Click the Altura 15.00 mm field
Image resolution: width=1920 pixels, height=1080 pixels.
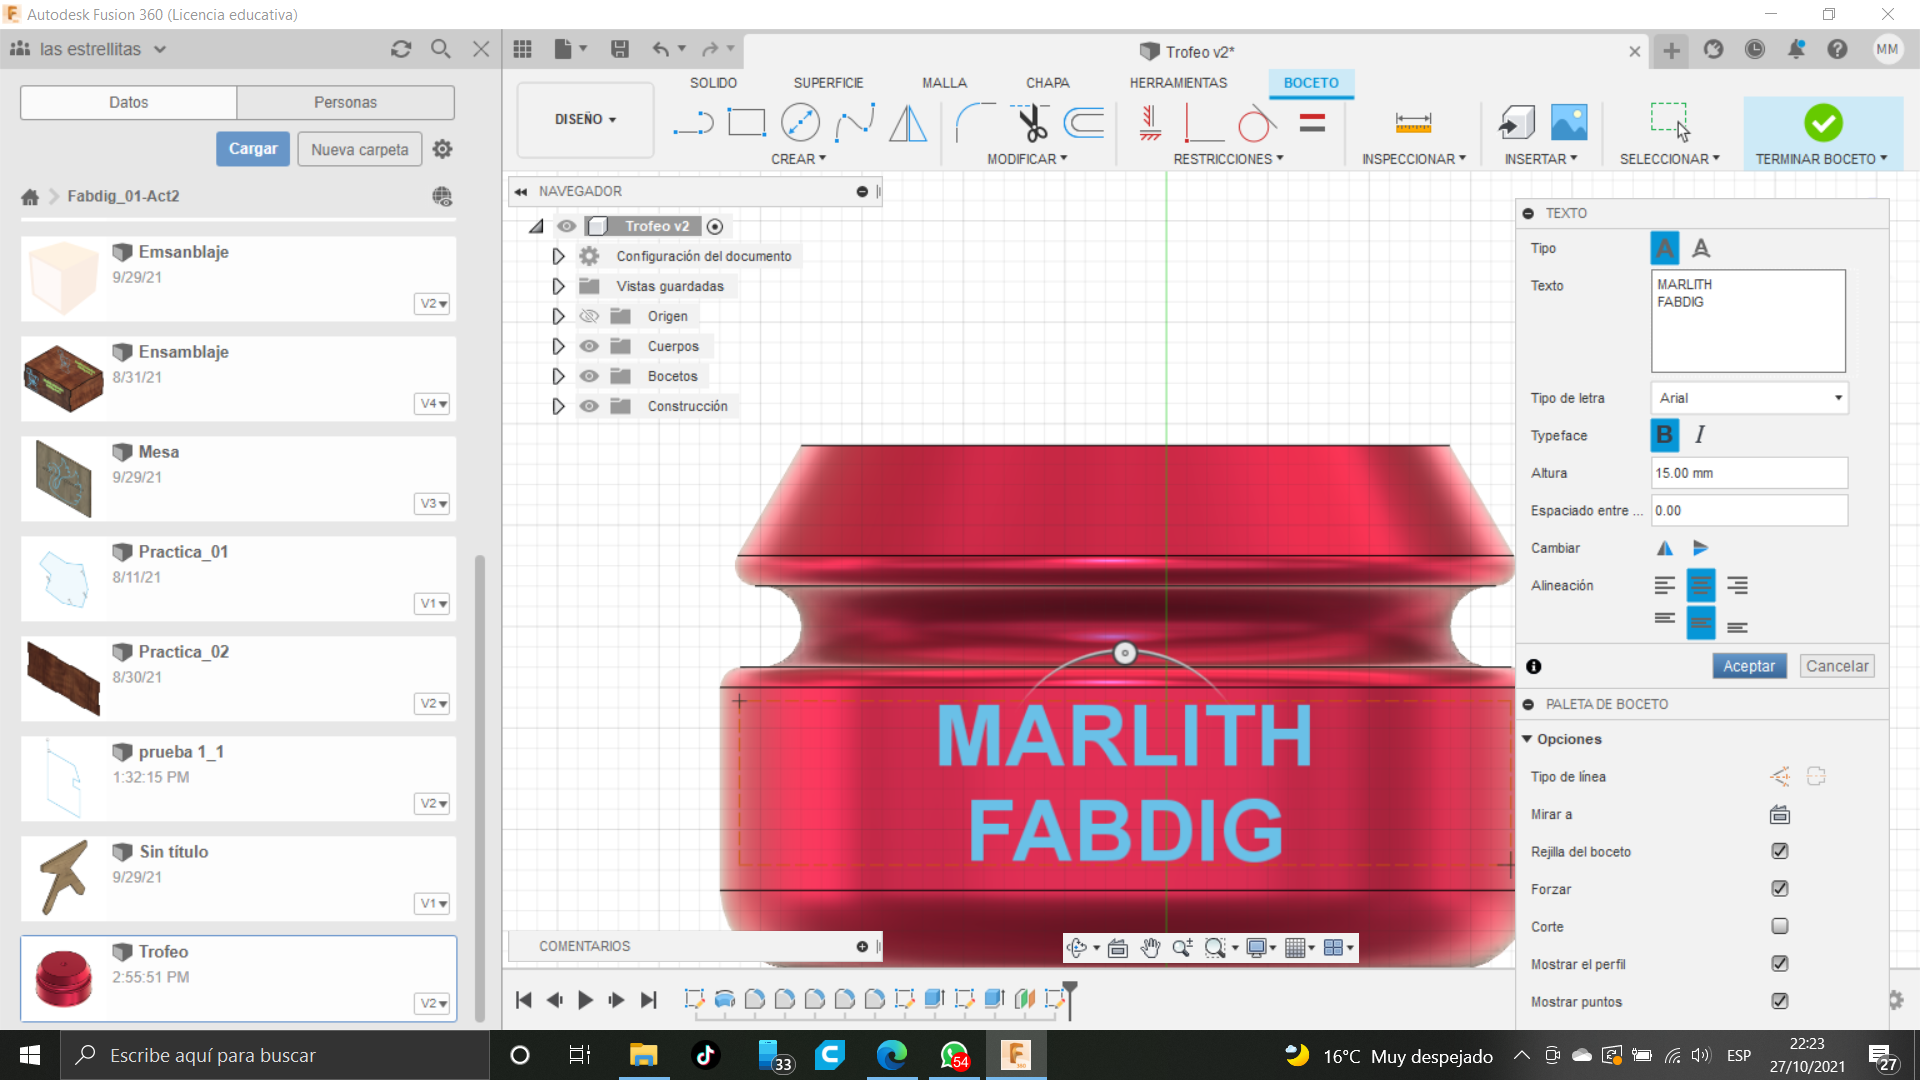click(1748, 473)
